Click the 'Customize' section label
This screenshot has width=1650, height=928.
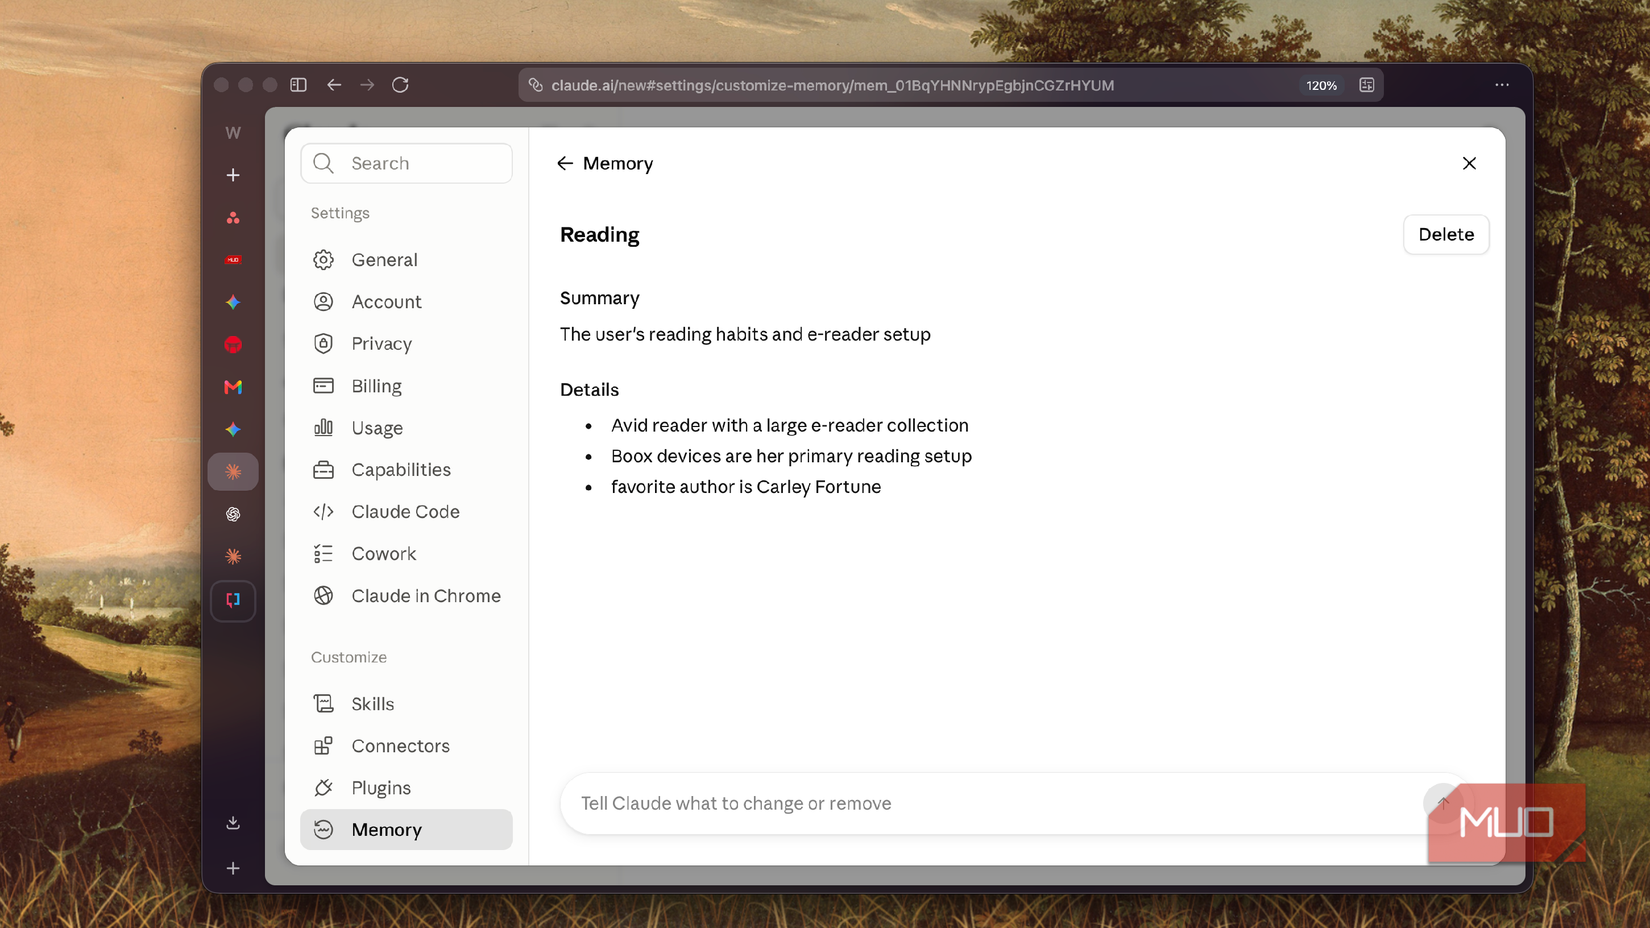tap(349, 657)
